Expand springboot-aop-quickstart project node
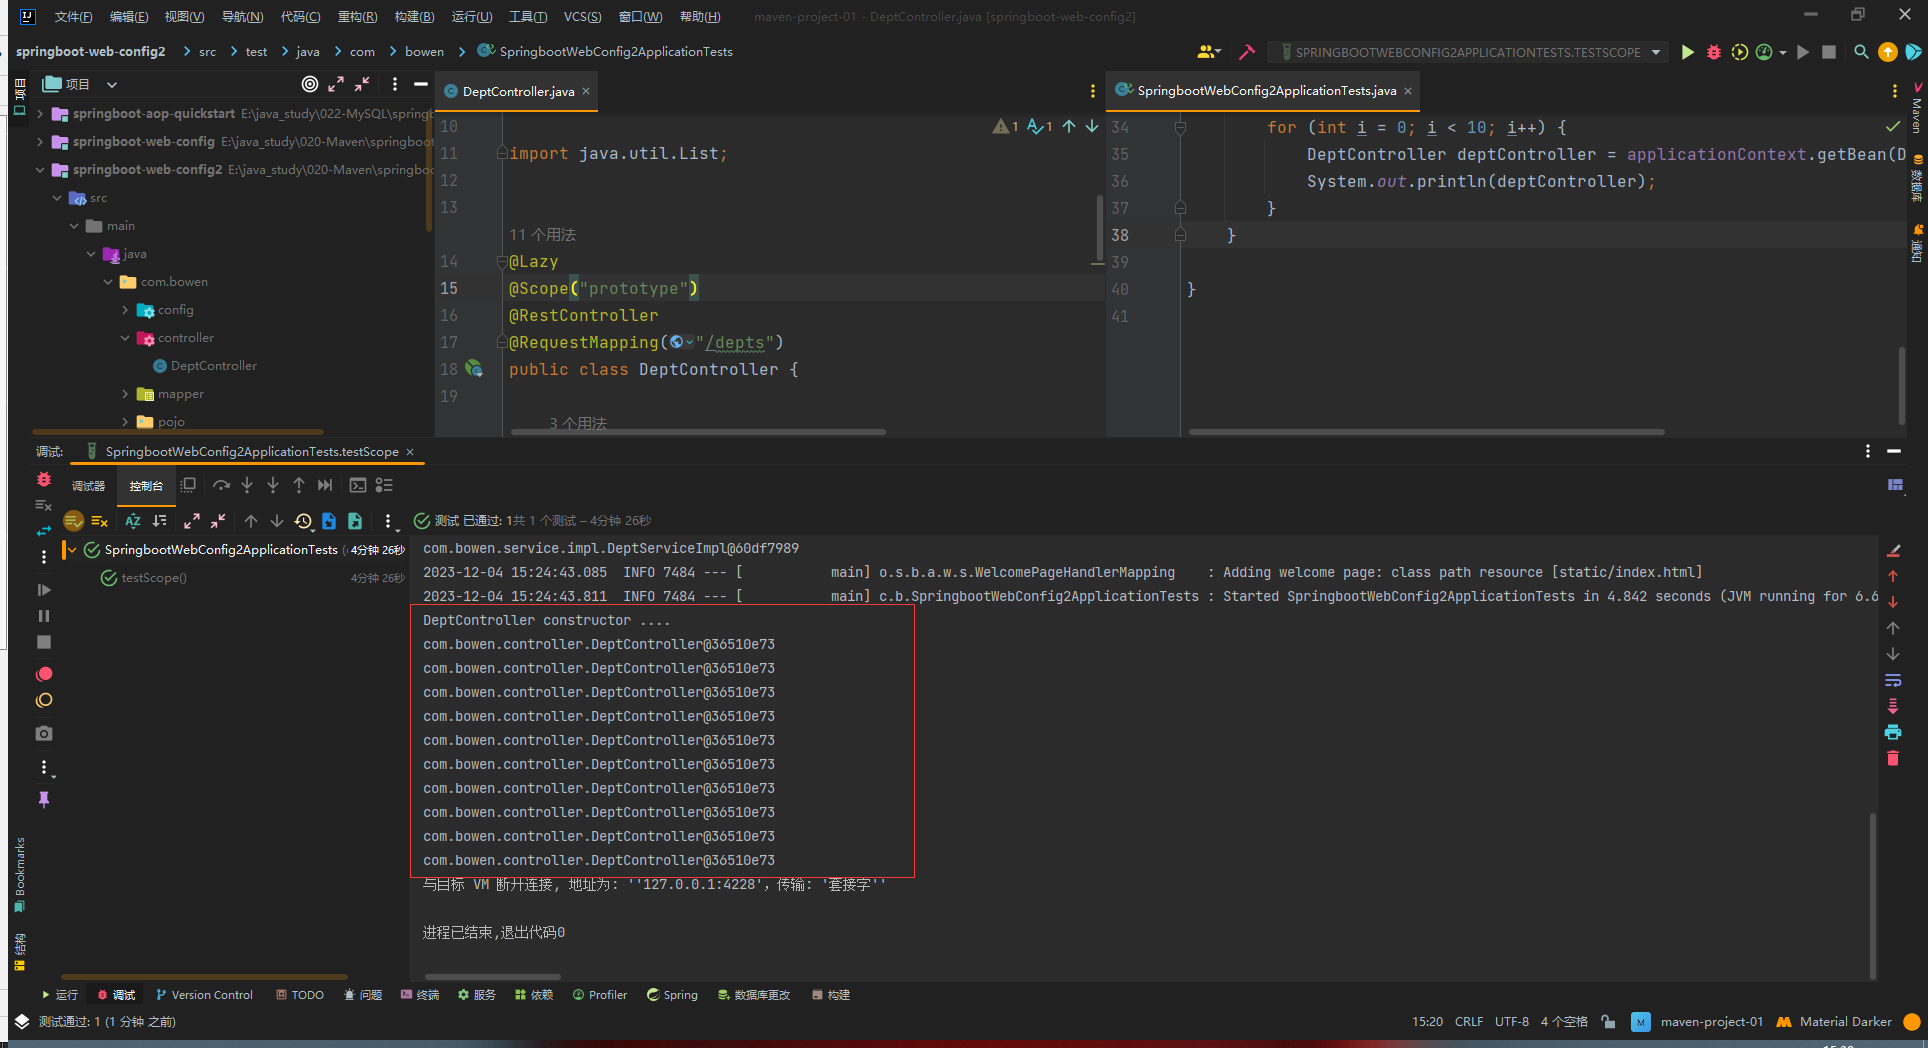The image size is (1928, 1048). 40,114
